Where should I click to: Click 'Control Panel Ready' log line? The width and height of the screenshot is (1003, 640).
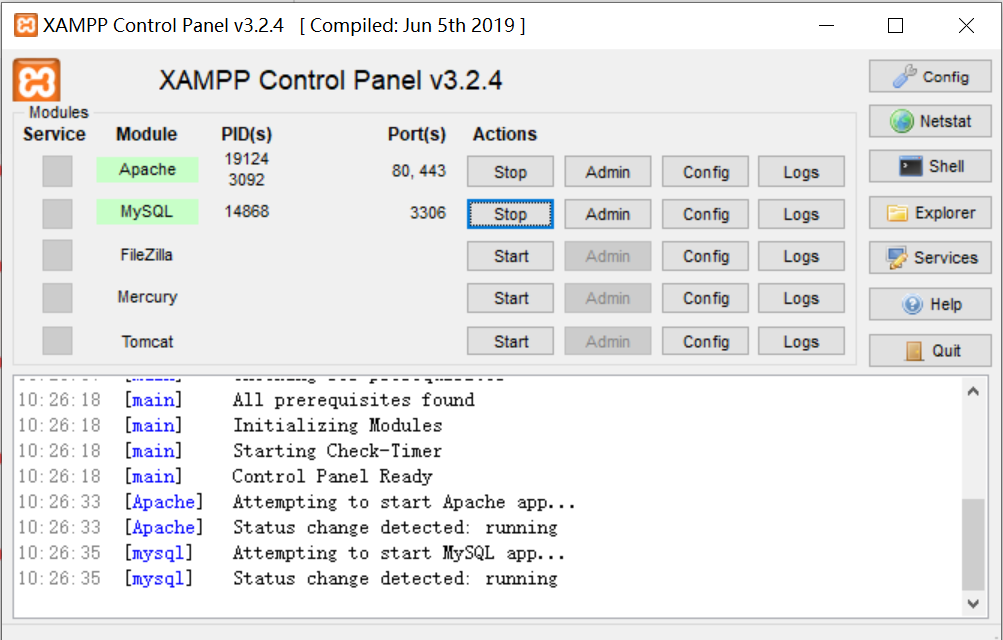pos(332,476)
